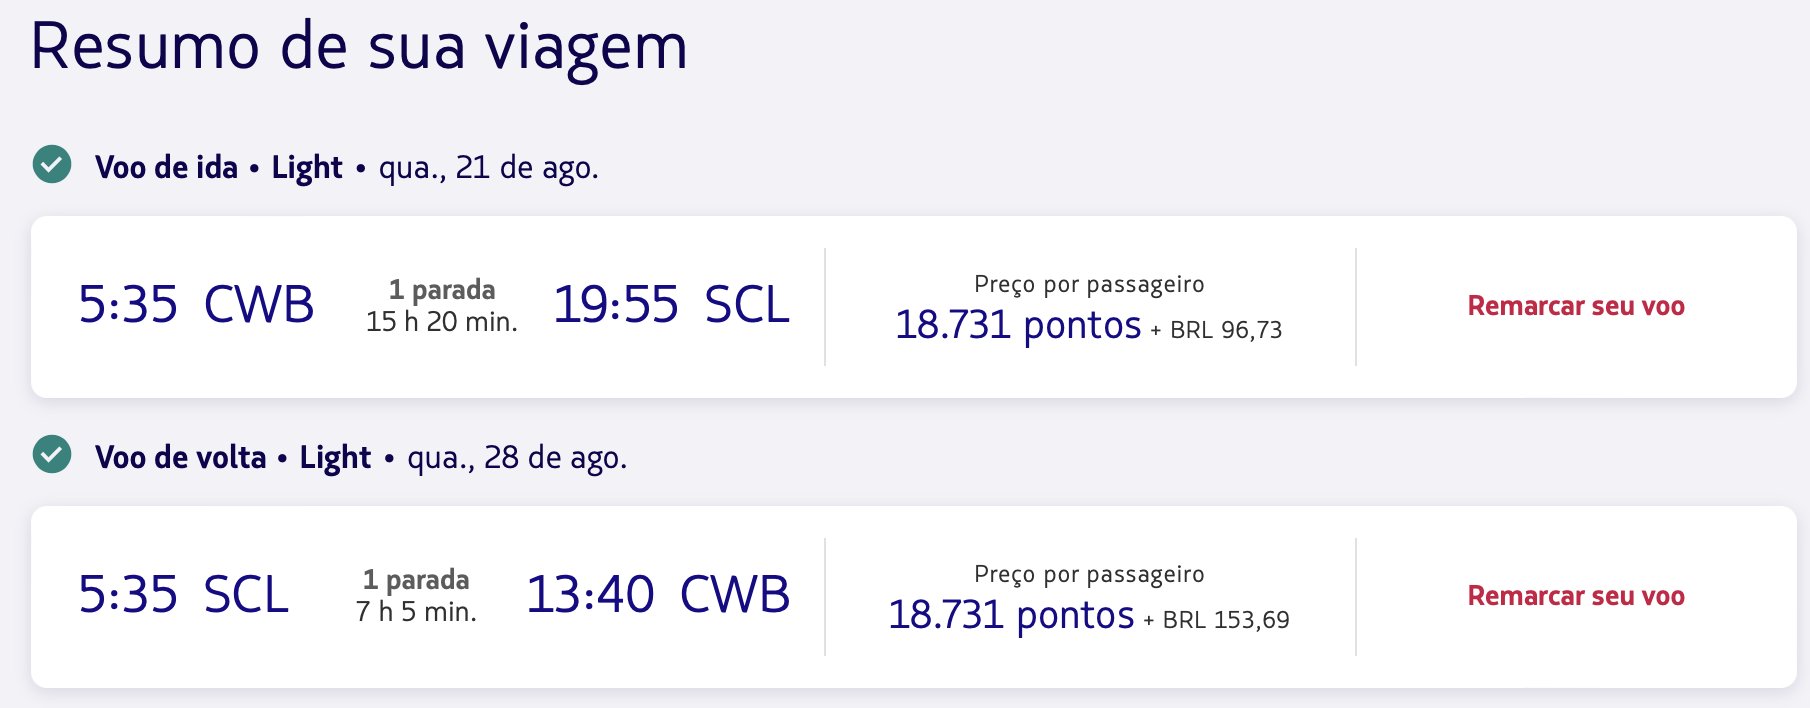This screenshot has width=1810, height=708.
Task: Click the Light fare label on outbound flight
Action: point(307,168)
